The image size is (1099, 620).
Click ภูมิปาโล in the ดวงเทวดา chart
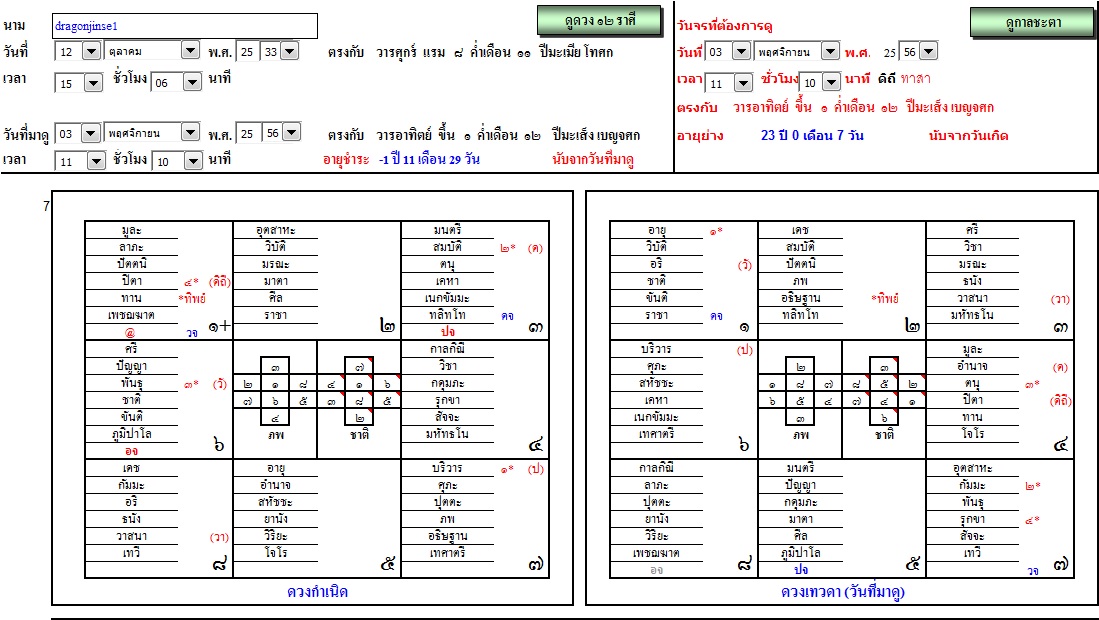point(800,553)
